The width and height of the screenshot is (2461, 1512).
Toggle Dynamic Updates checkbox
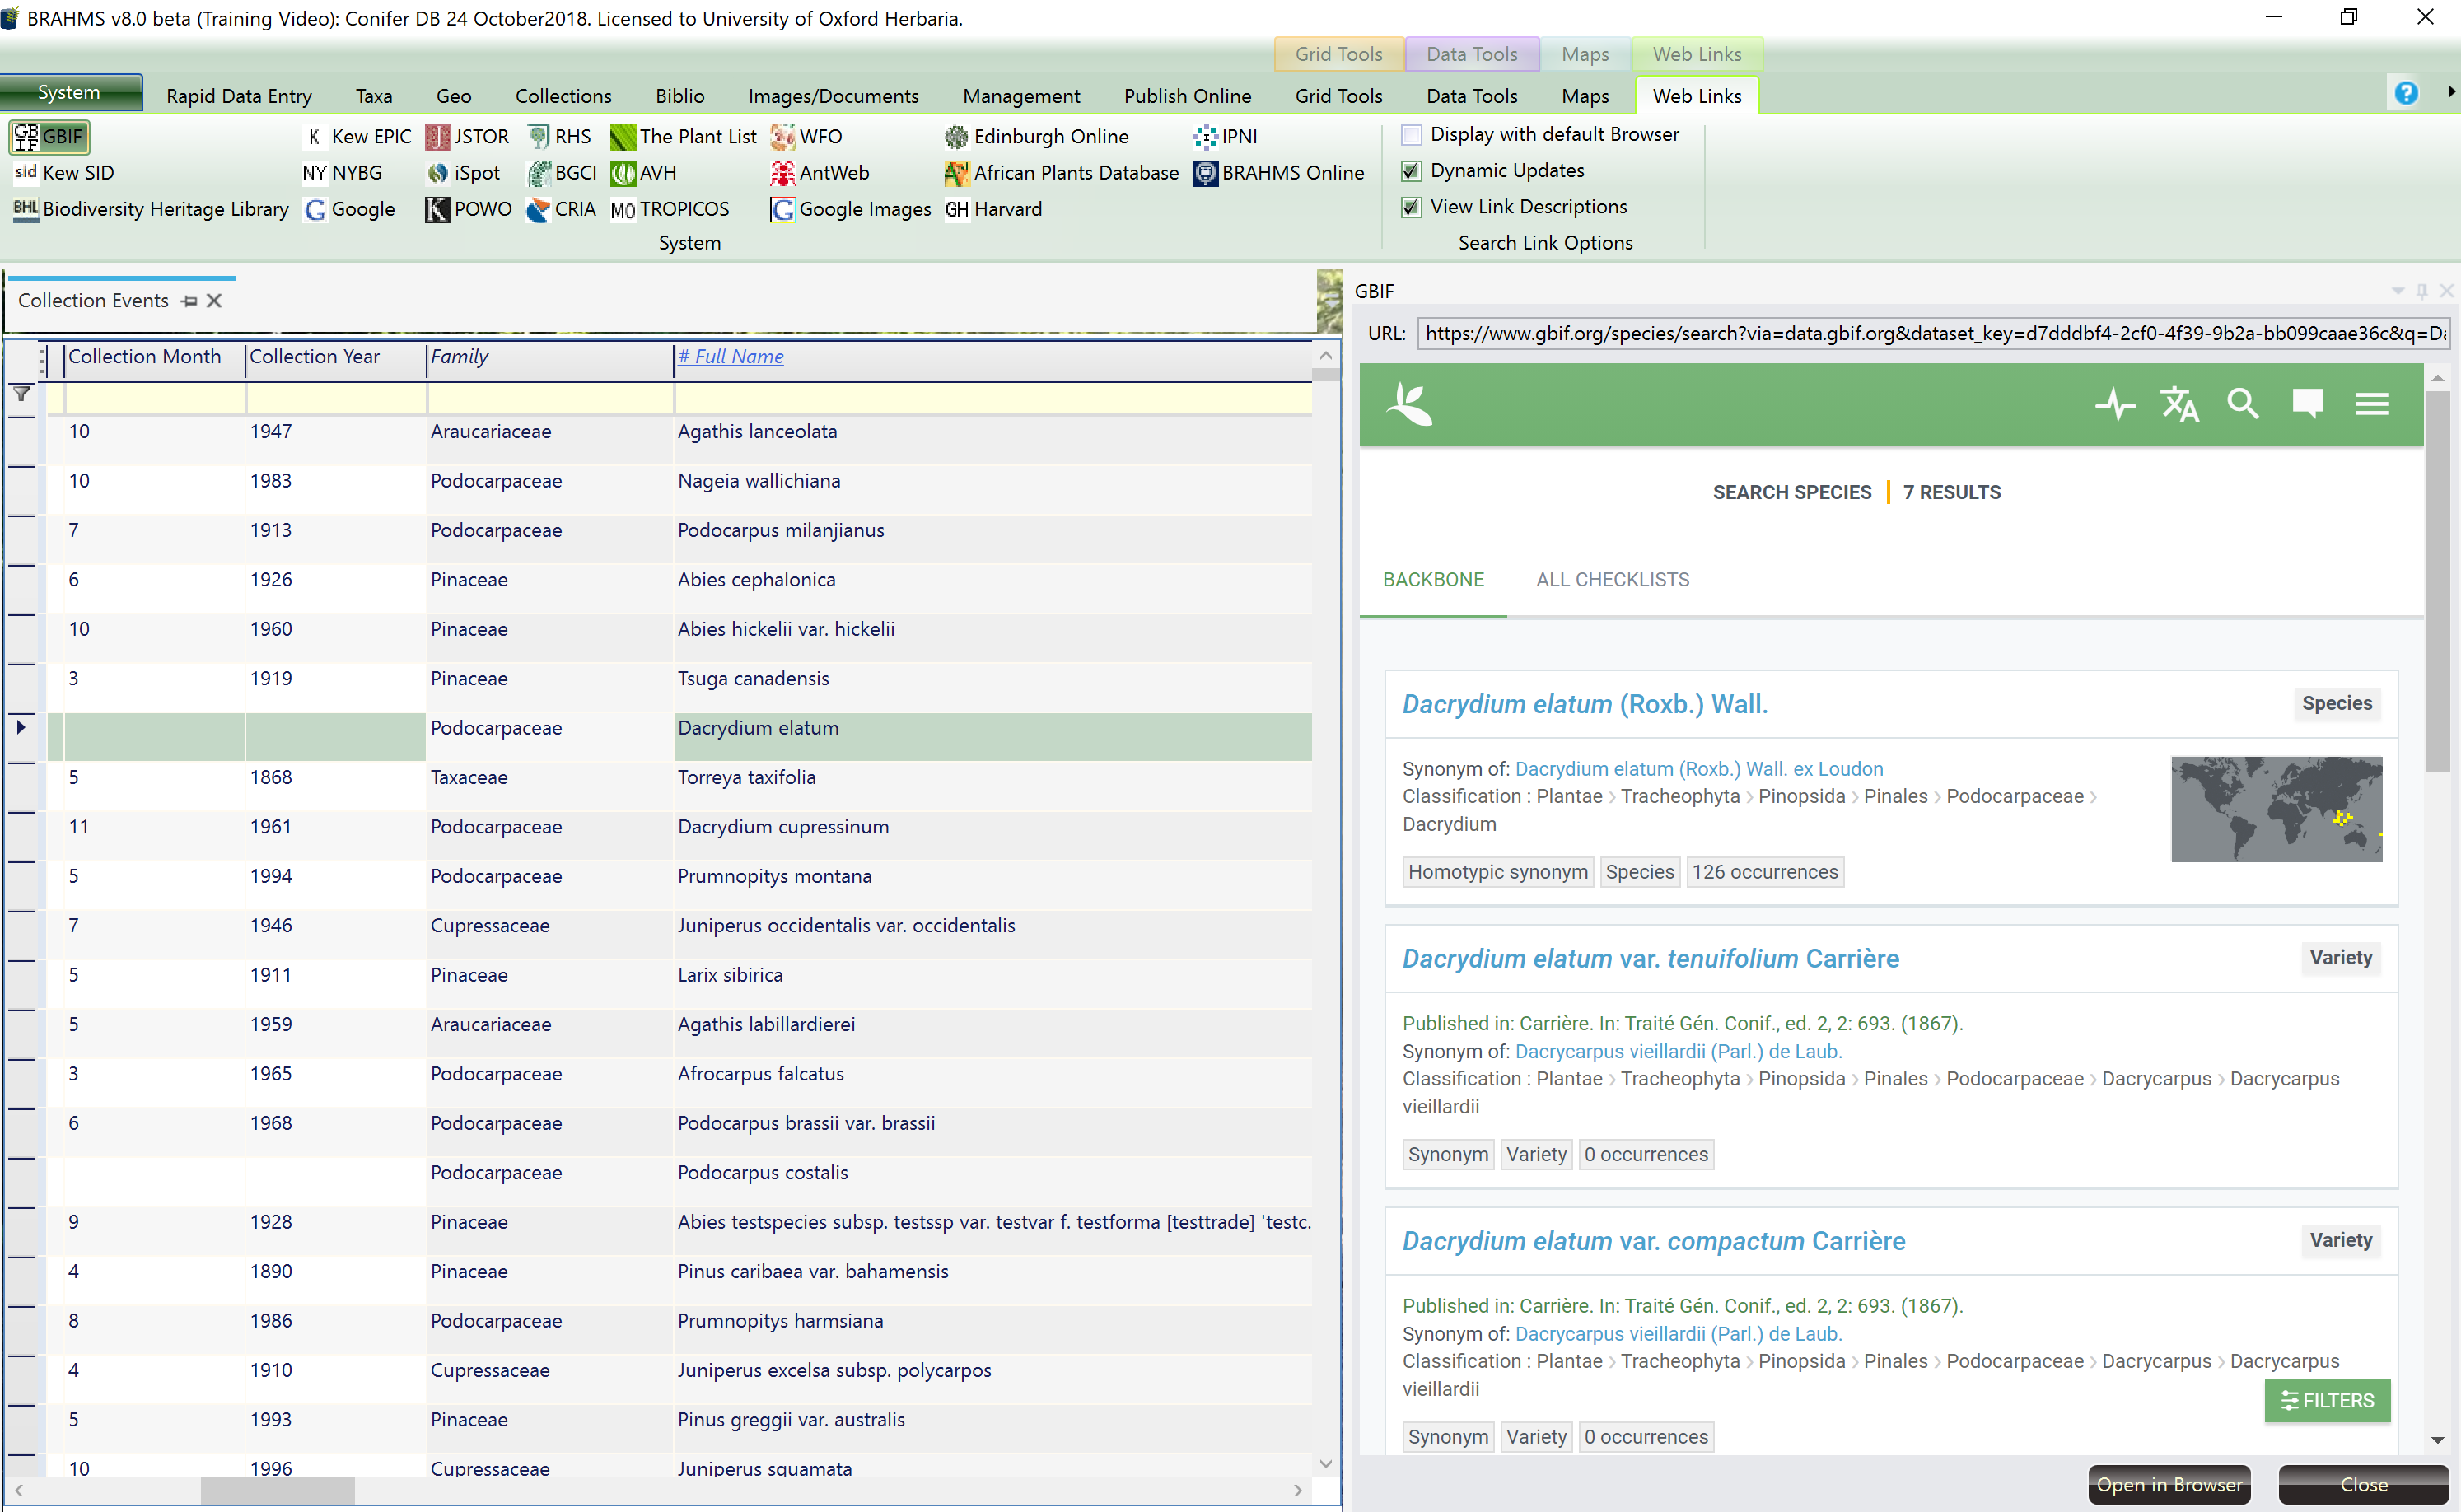click(x=1411, y=171)
